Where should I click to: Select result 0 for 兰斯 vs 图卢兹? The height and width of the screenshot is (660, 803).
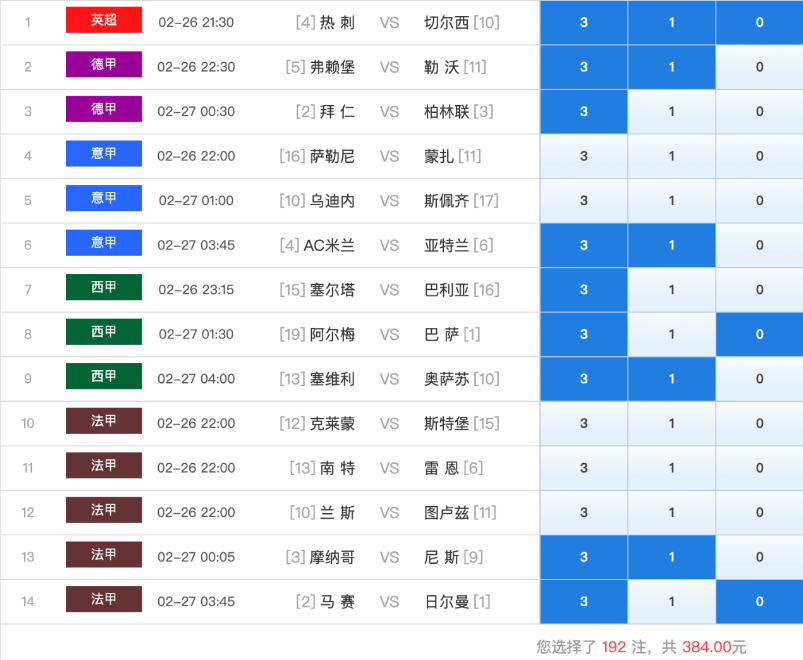759,512
